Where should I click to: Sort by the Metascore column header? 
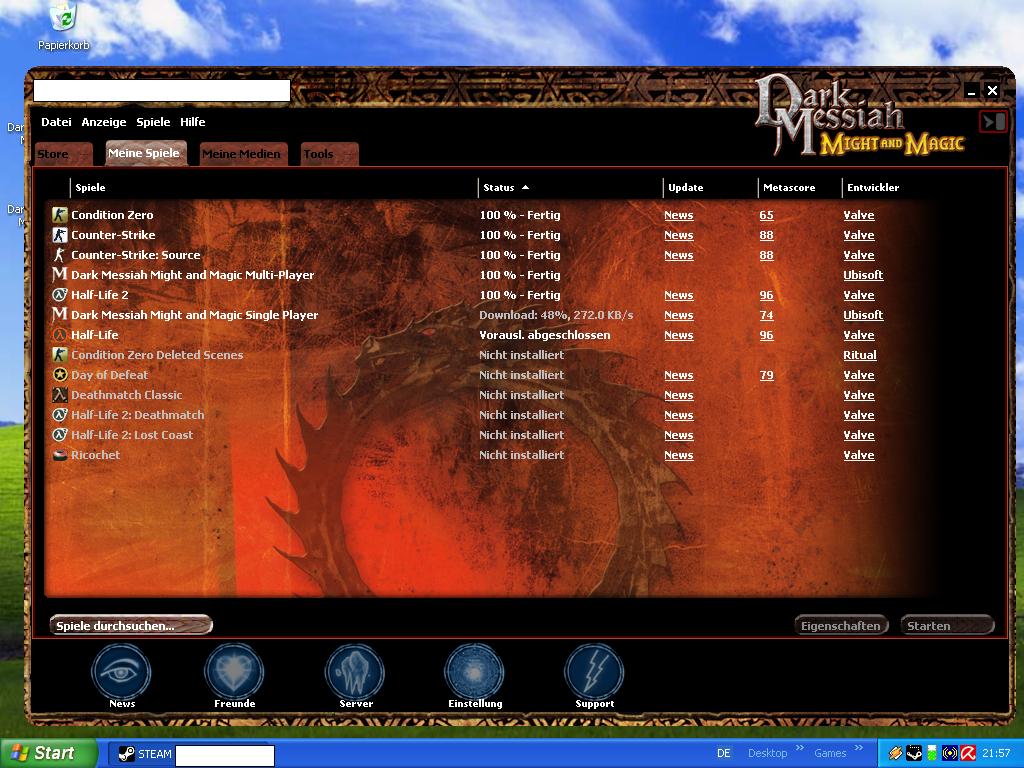point(799,187)
